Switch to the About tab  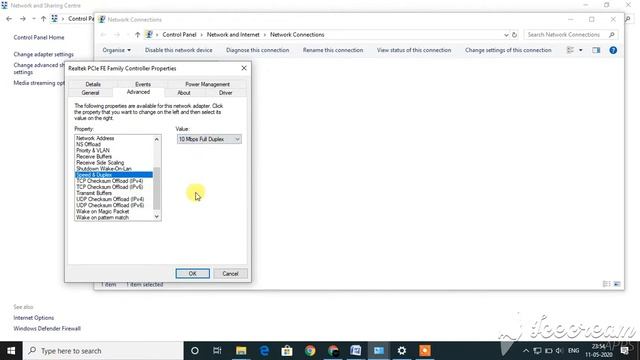184,93
